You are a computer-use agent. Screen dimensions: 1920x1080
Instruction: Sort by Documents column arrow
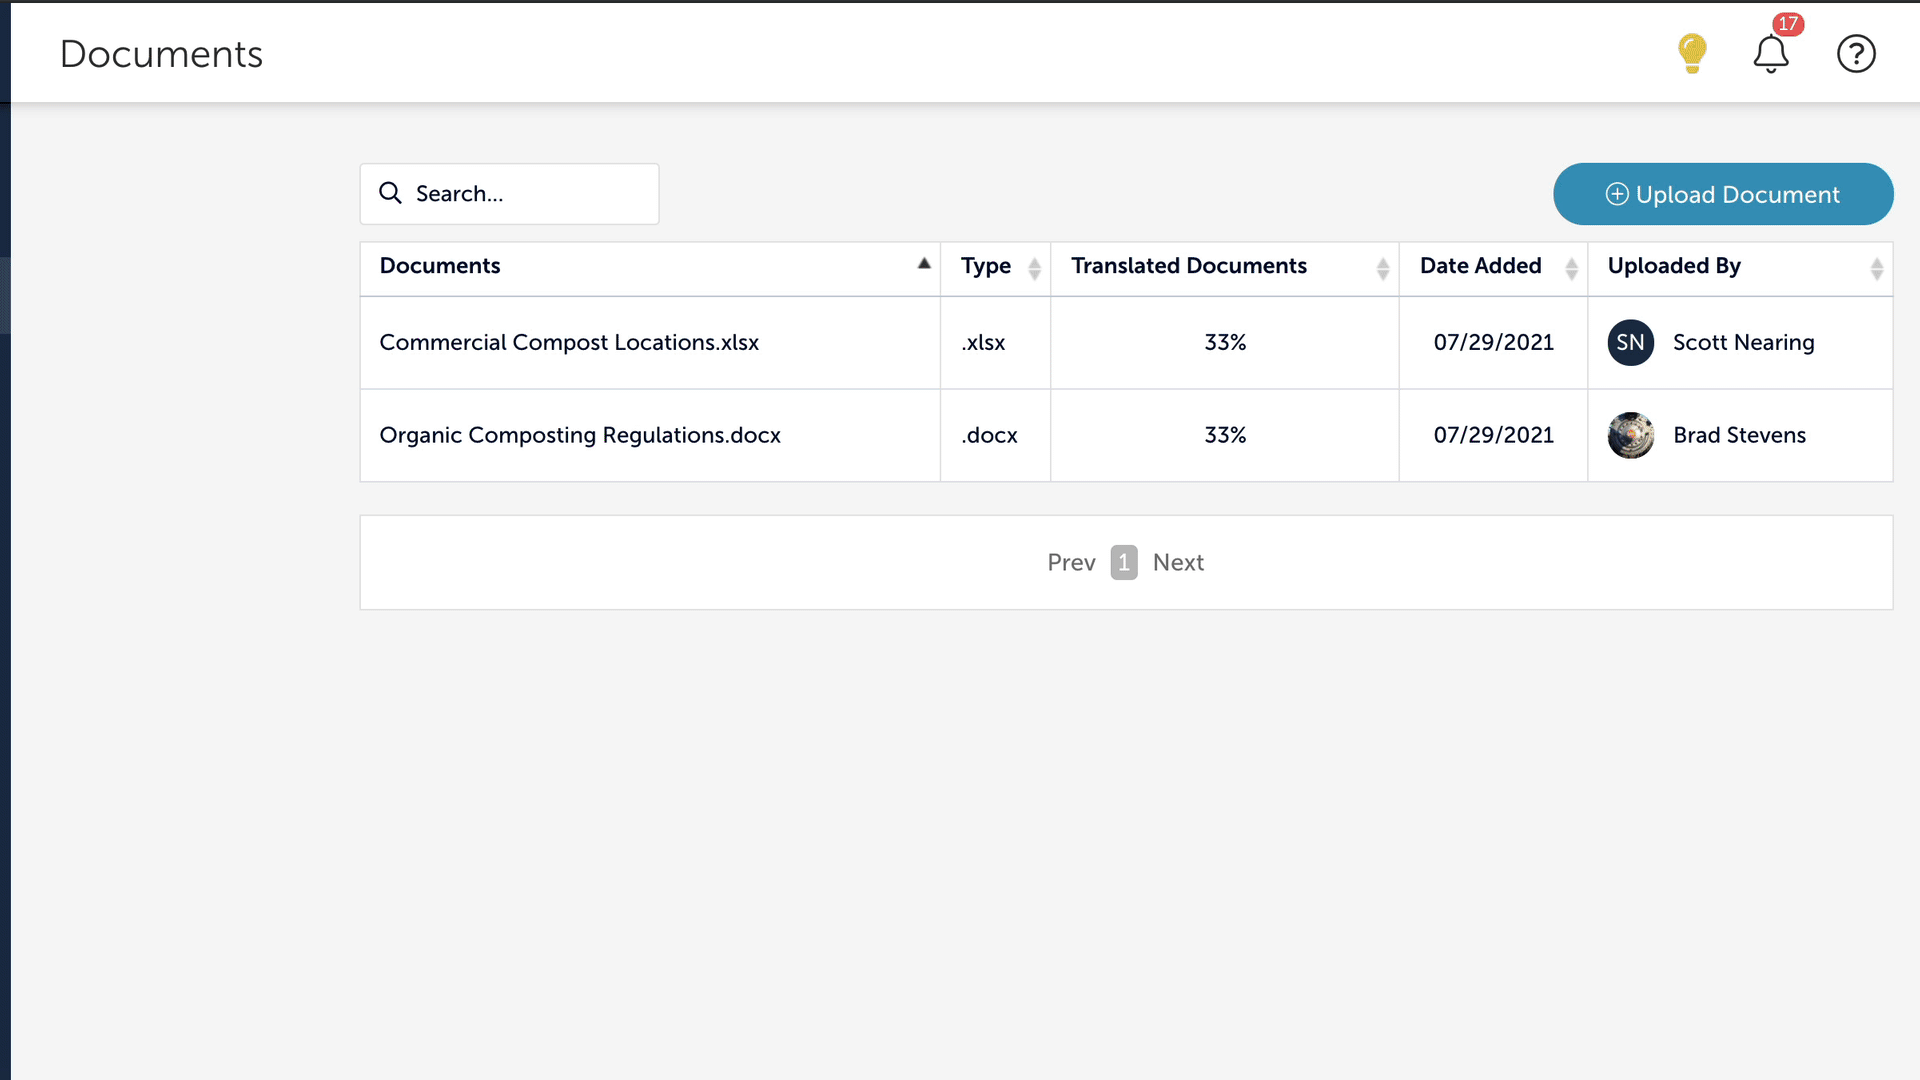[924, 265]
